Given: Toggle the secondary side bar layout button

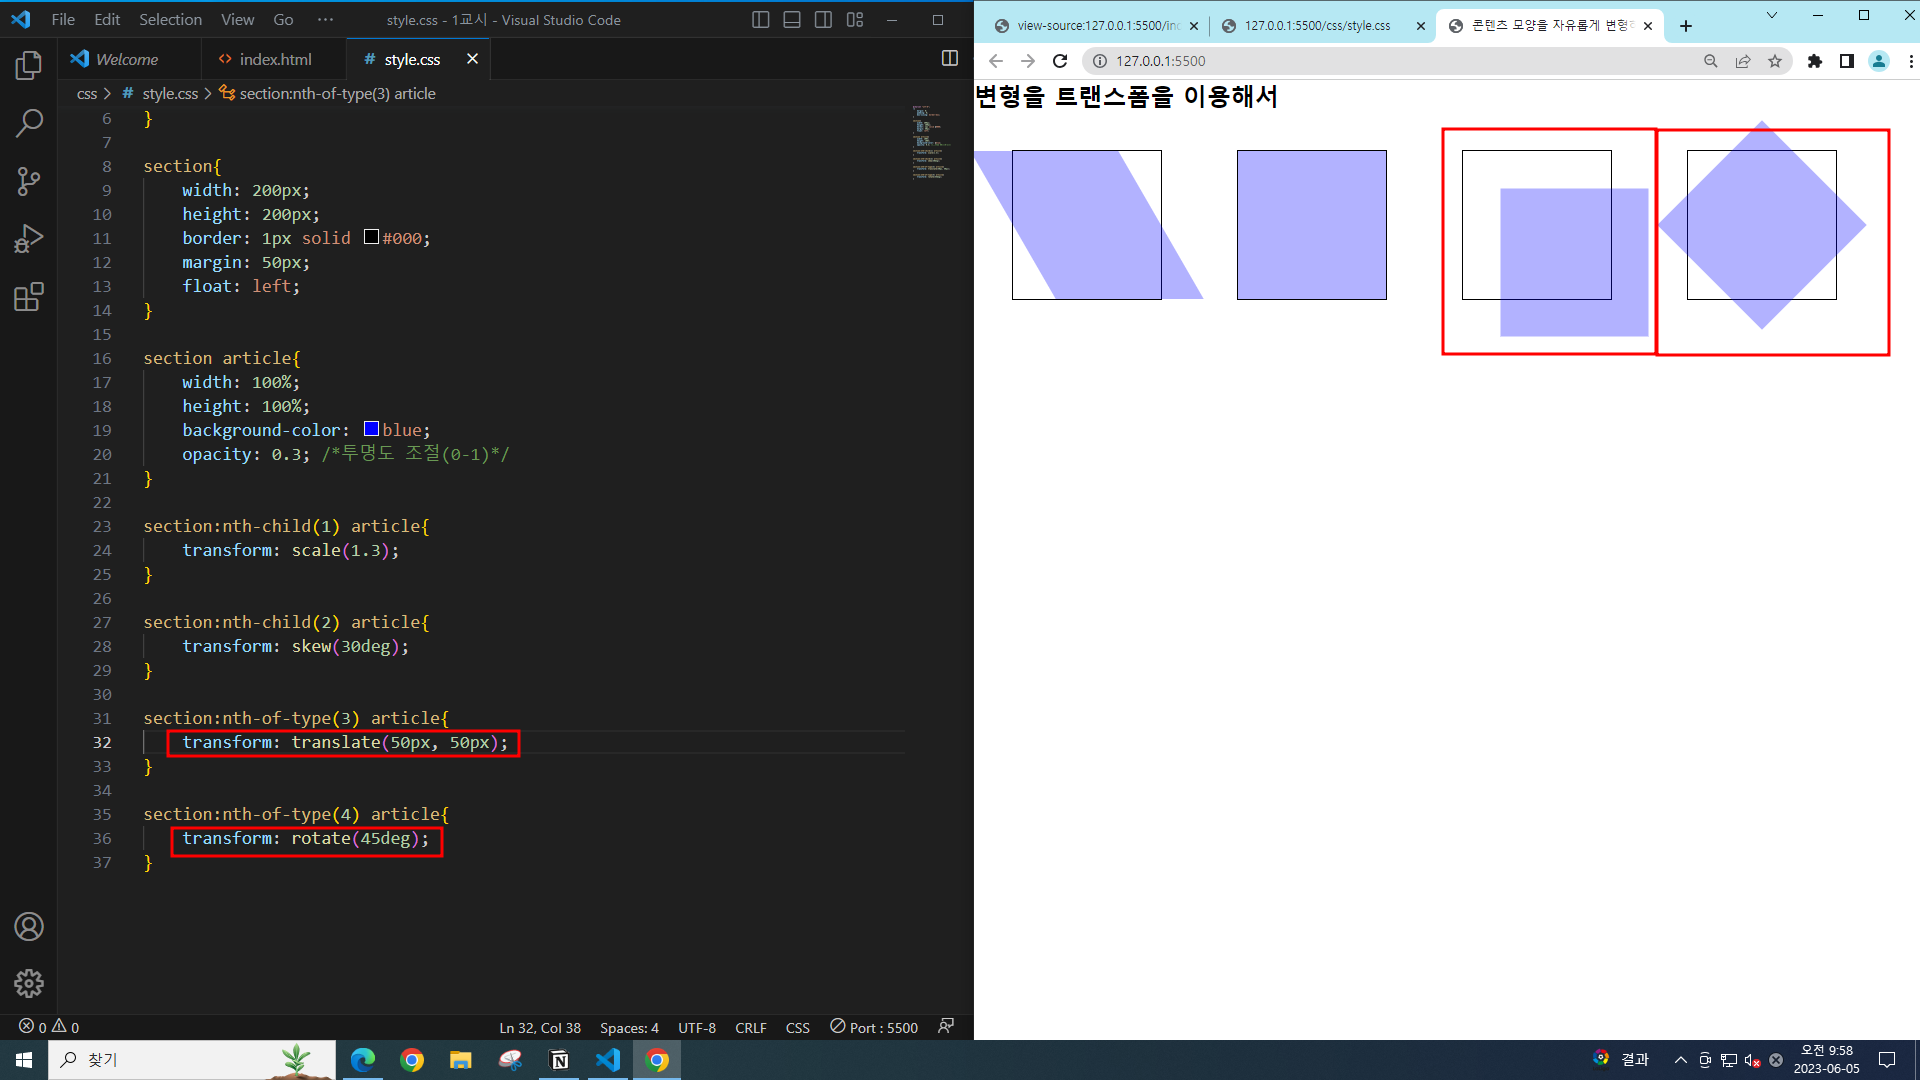Looking at the screenshot, I should (x=823, y=20).
